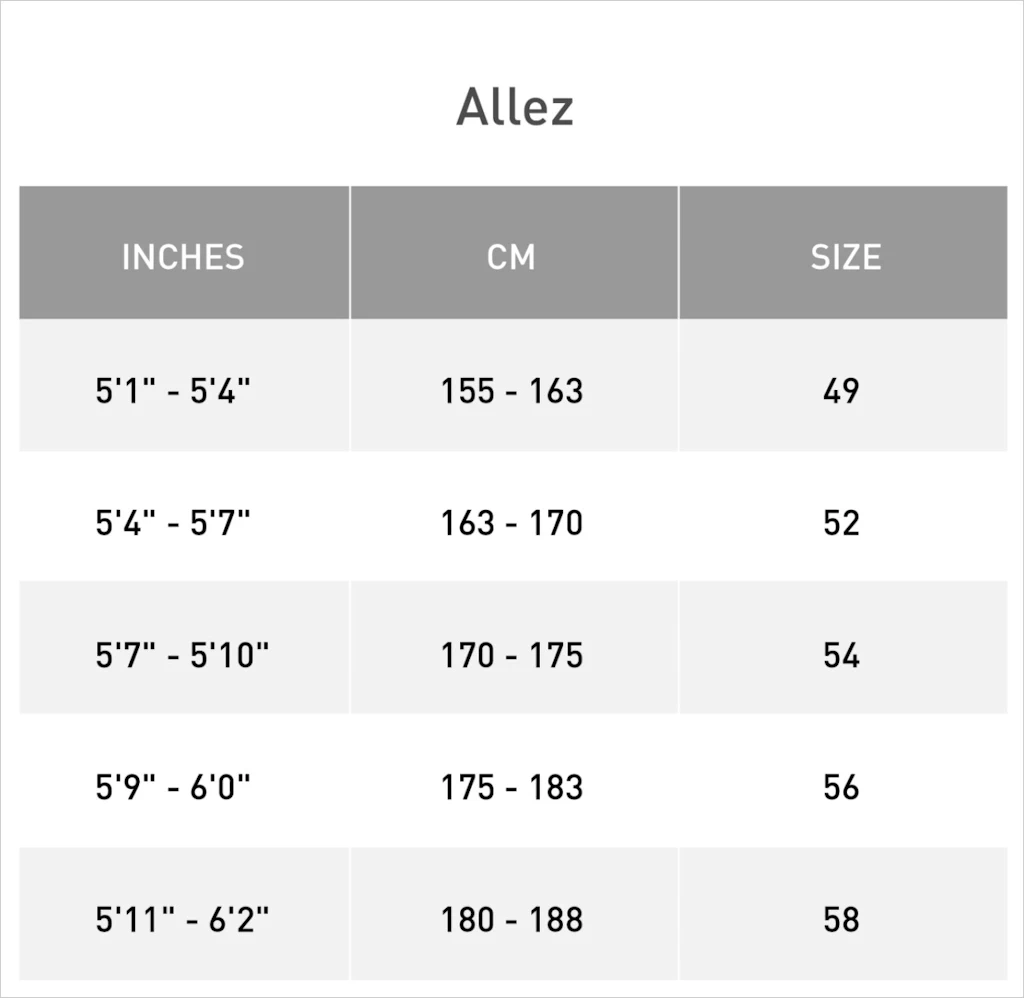Click the 5'1" - 5'4" height cell
This screenshot has width=1024, height=998.
pos(184,385)
